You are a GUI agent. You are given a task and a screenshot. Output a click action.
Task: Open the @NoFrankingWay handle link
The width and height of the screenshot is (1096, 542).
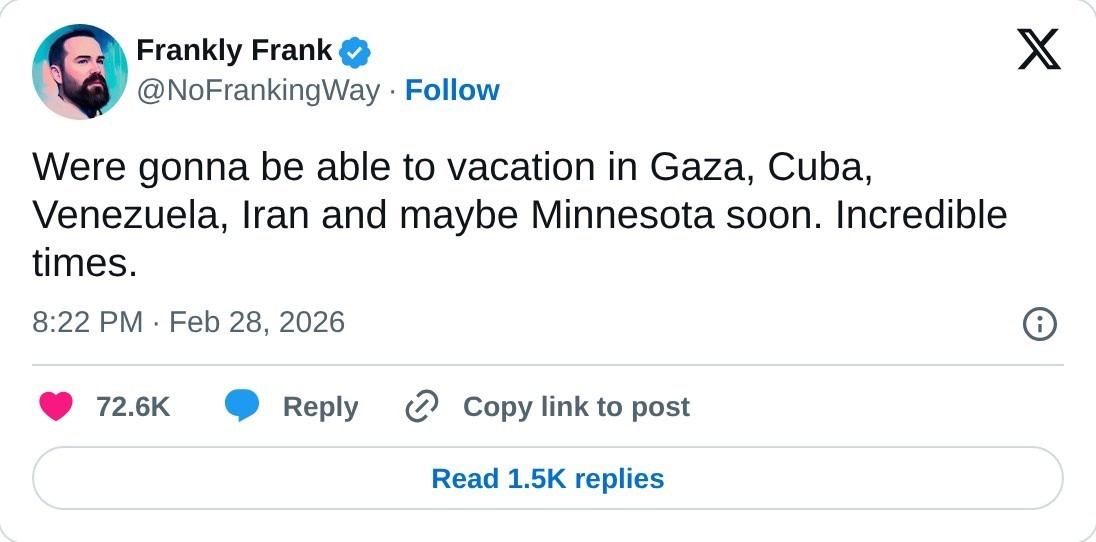tap(258, 91)
